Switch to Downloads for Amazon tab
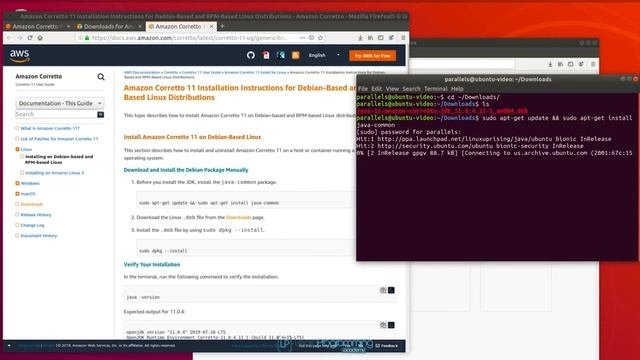 coord(108,26)
